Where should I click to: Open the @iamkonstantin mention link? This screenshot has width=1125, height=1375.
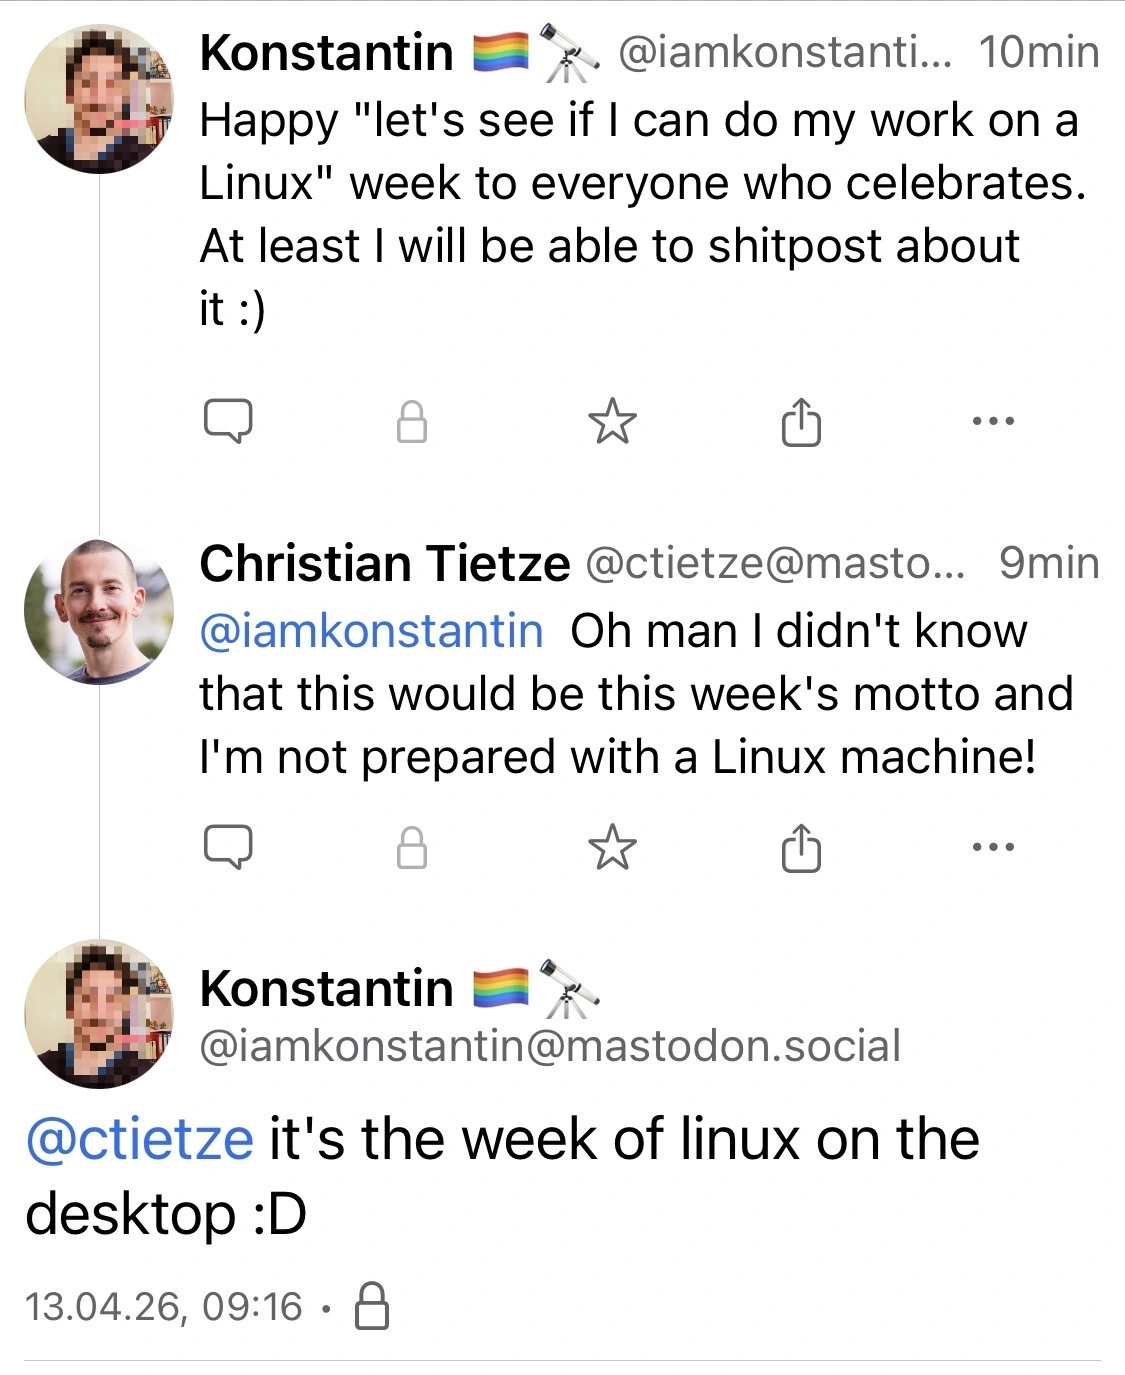point(371,631)
